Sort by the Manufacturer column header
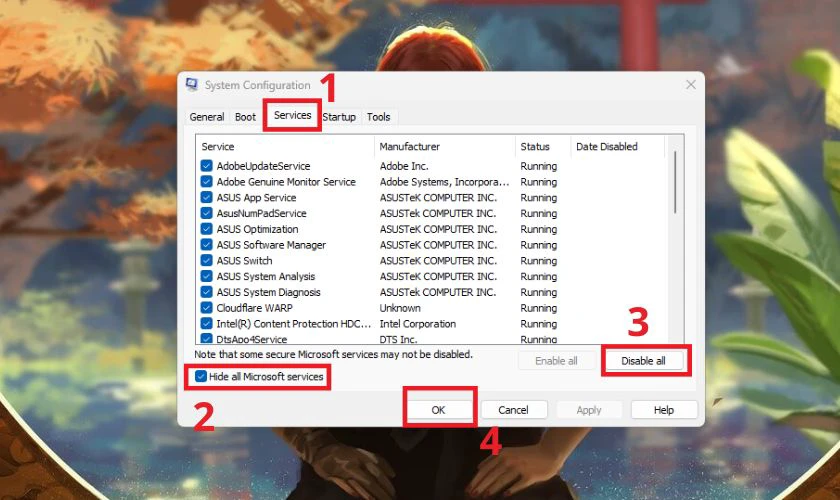Image resolution: width=840 pixels, height=500 pixels. coord(445,146)
